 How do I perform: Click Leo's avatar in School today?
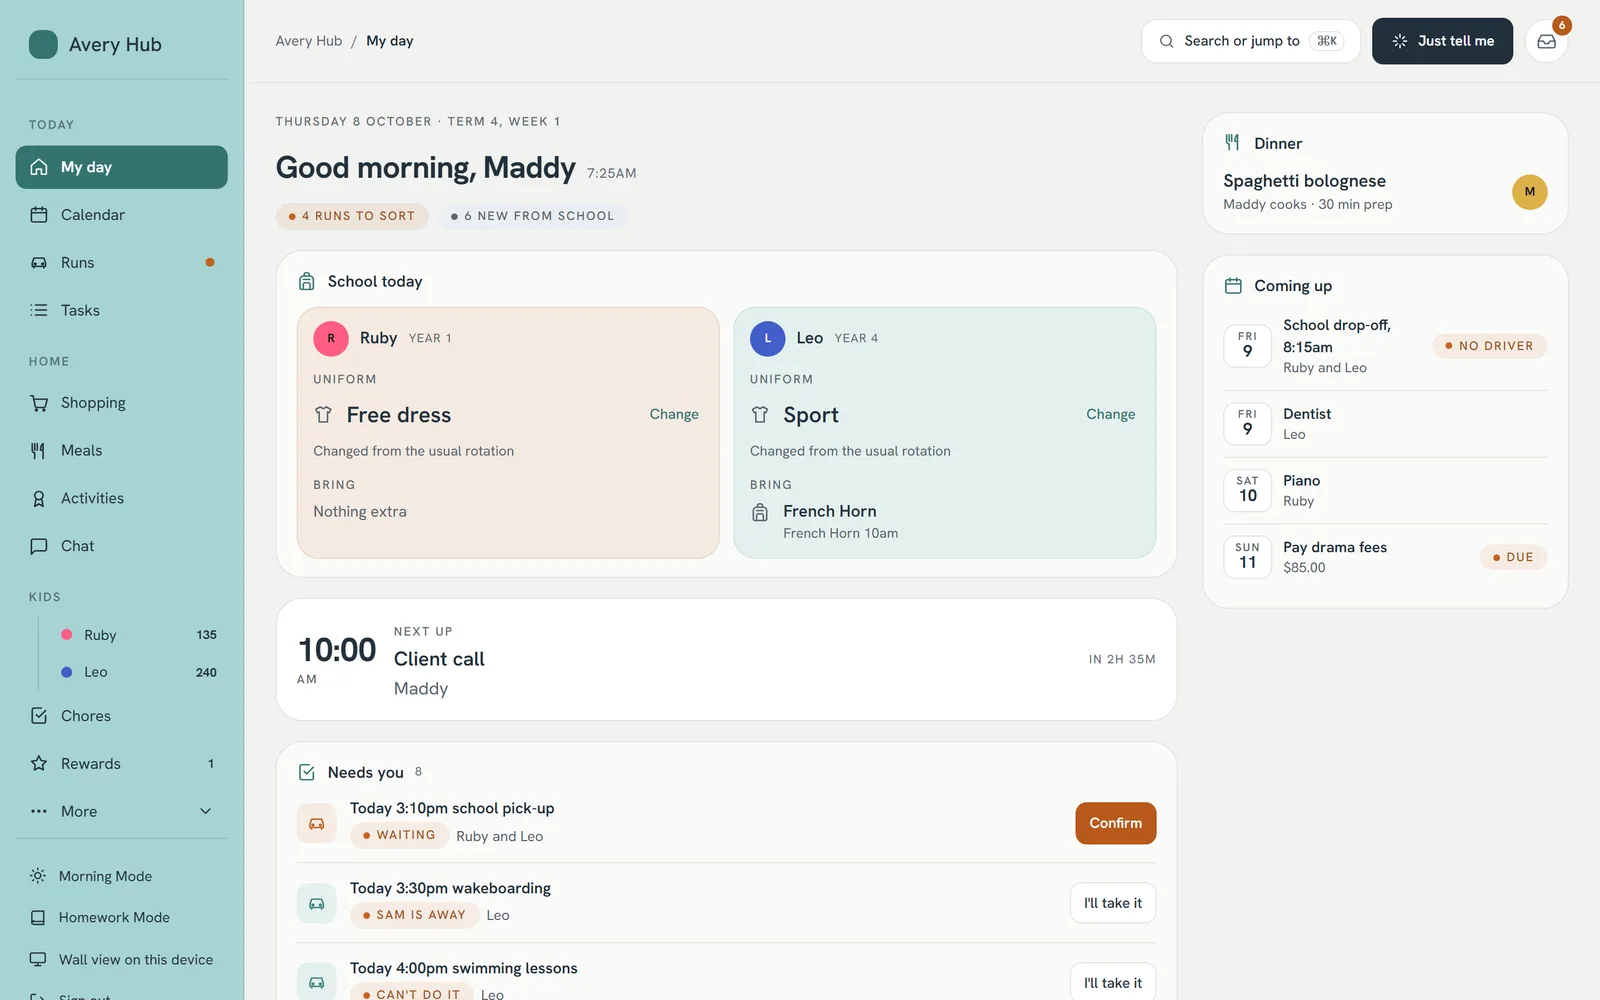point(768,338)
